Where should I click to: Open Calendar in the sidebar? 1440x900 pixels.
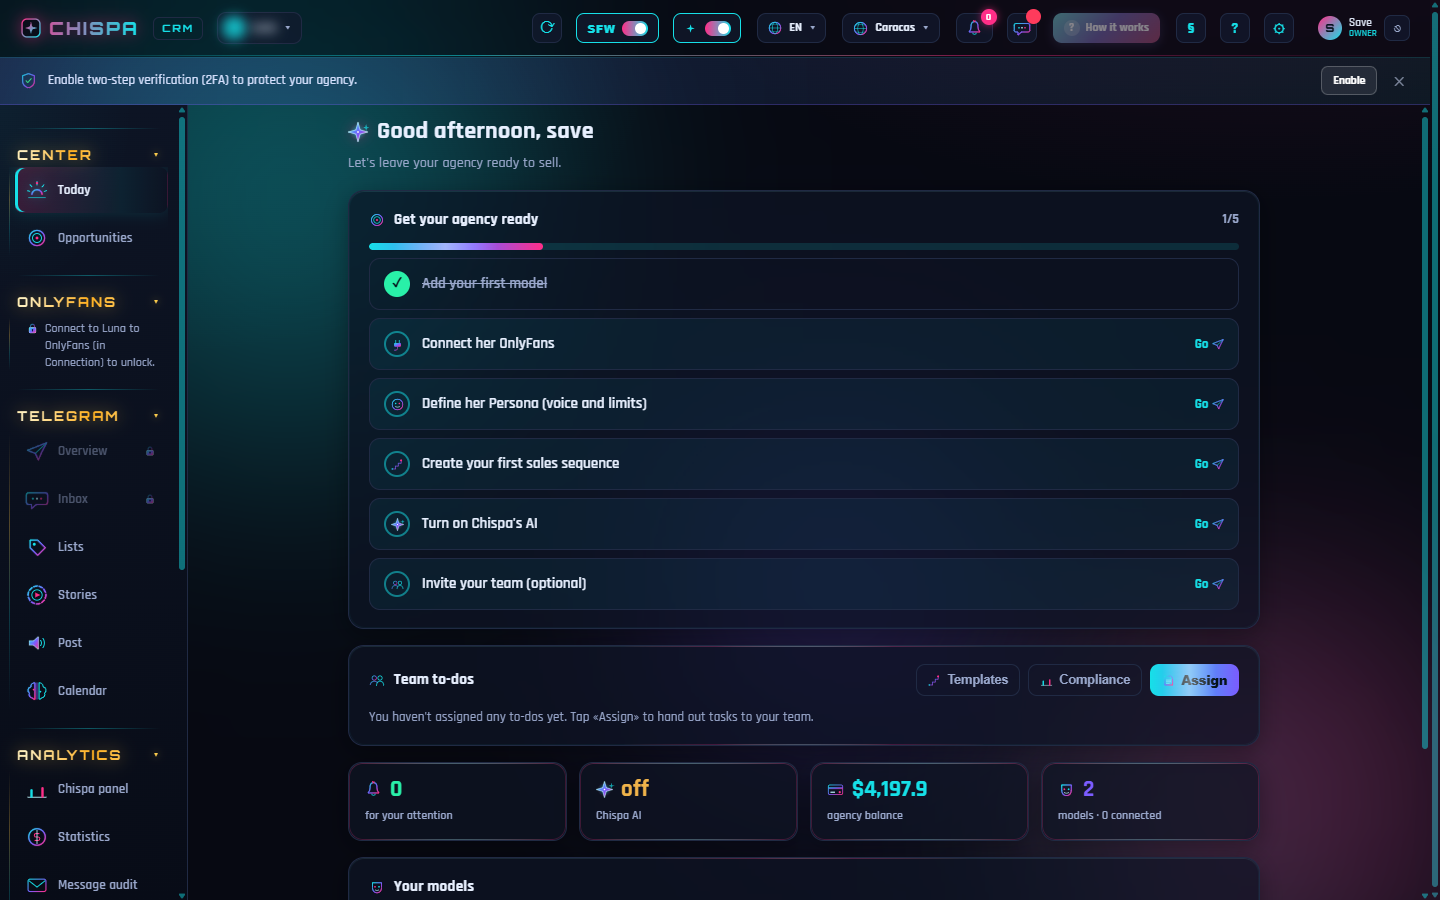click(x=92, y=691)
